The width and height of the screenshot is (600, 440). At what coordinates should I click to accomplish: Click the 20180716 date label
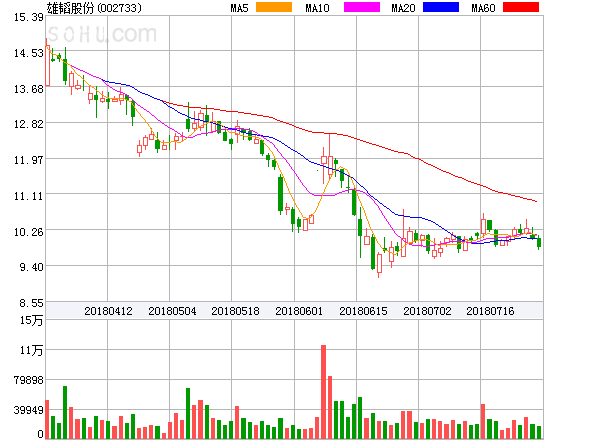pyautogui.click(x=490, y=311)
